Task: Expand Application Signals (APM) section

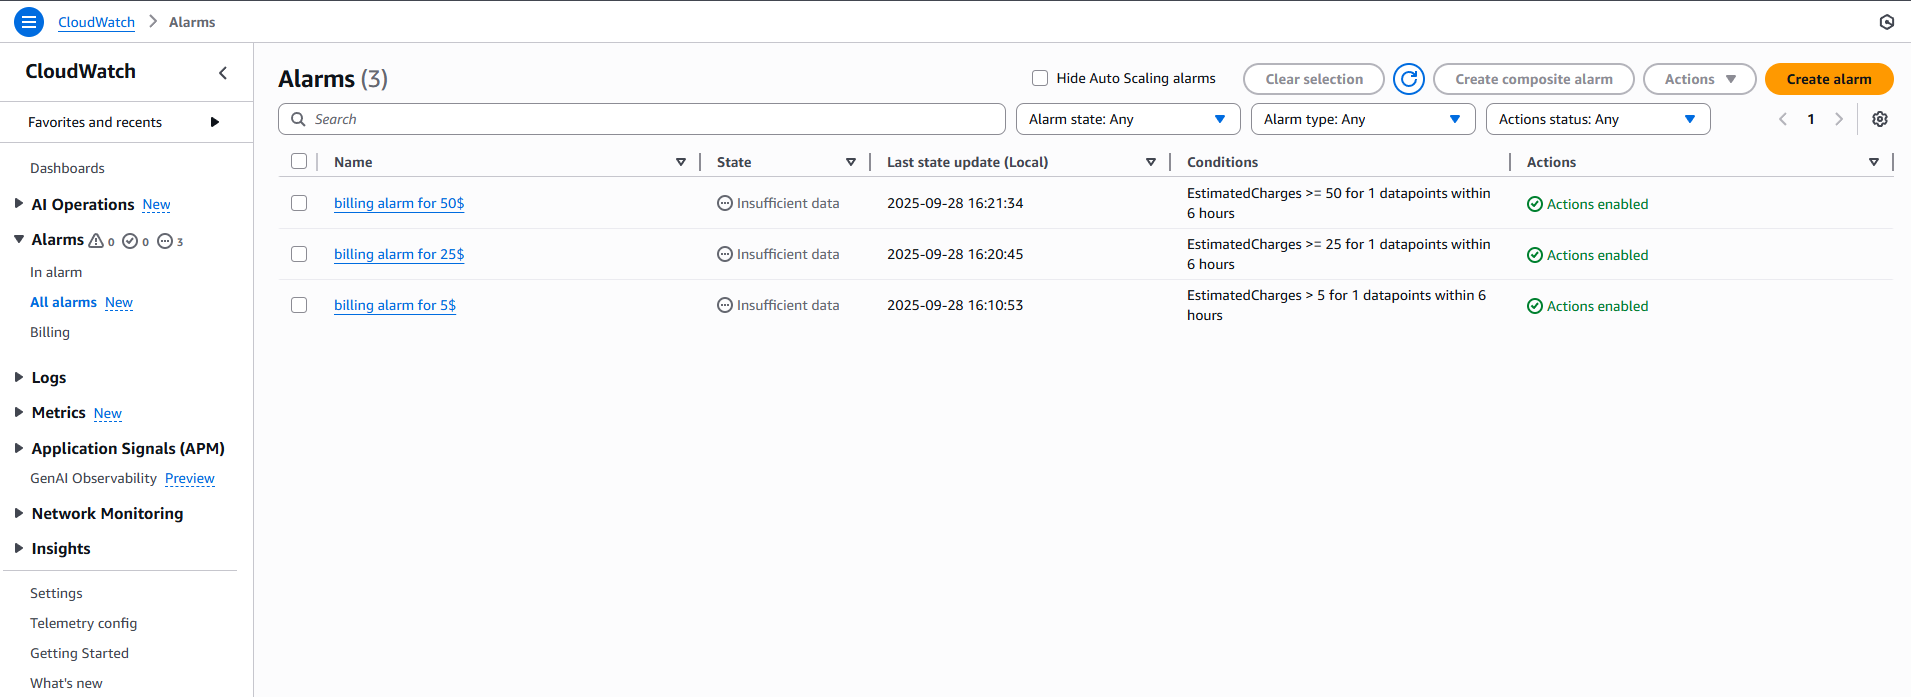Action: (x=19, y=448)
